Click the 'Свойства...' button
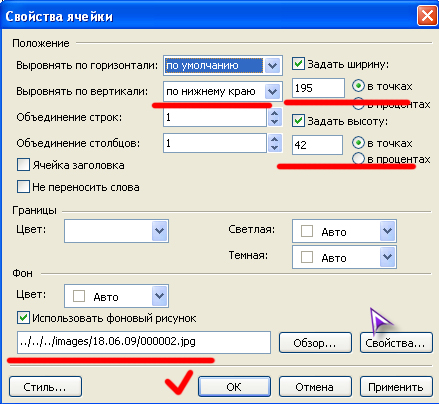 396,342
